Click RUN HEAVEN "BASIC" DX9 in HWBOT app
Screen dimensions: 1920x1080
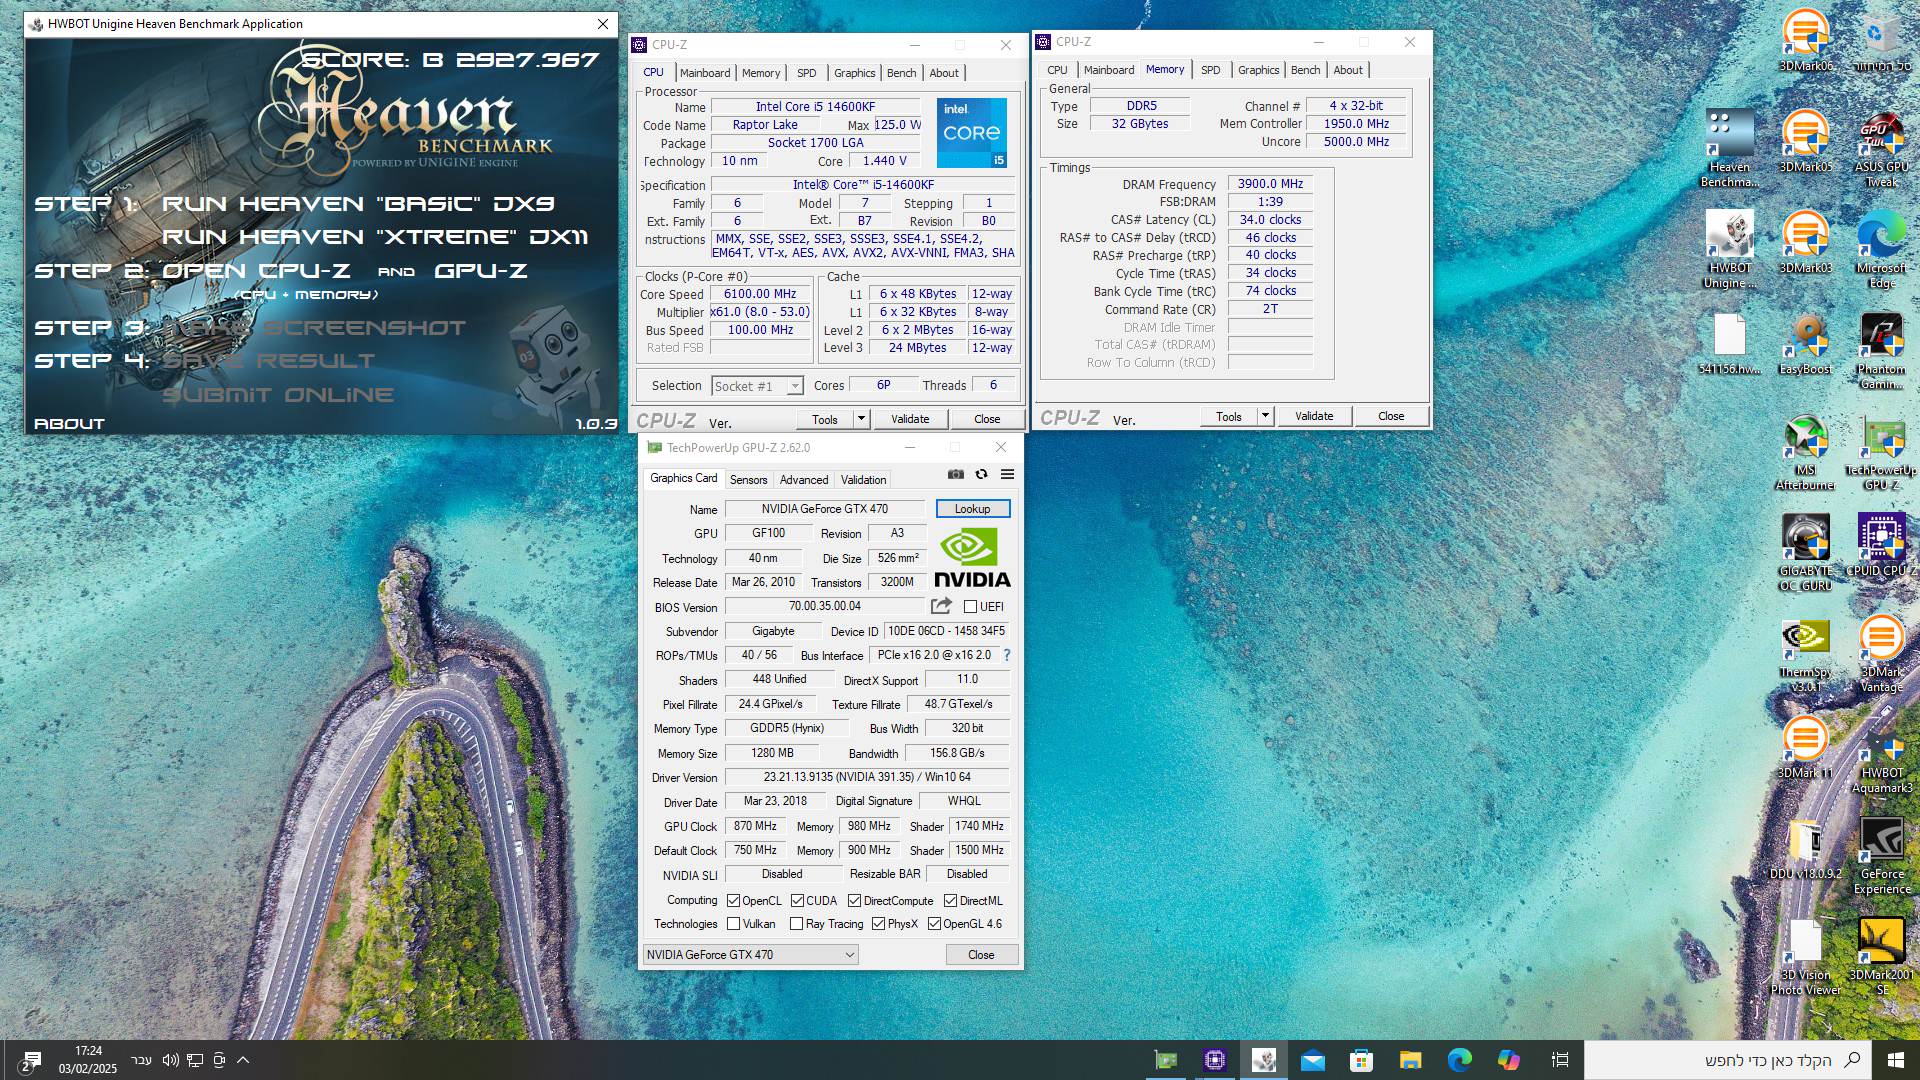coord(358,204)
